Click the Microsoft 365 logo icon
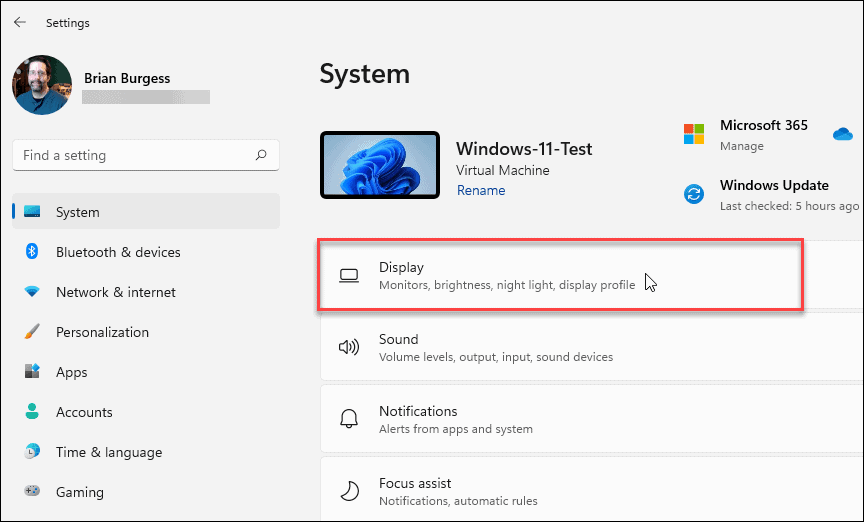The width and height of the screenshot is (864, 522). tap(694, 134)
